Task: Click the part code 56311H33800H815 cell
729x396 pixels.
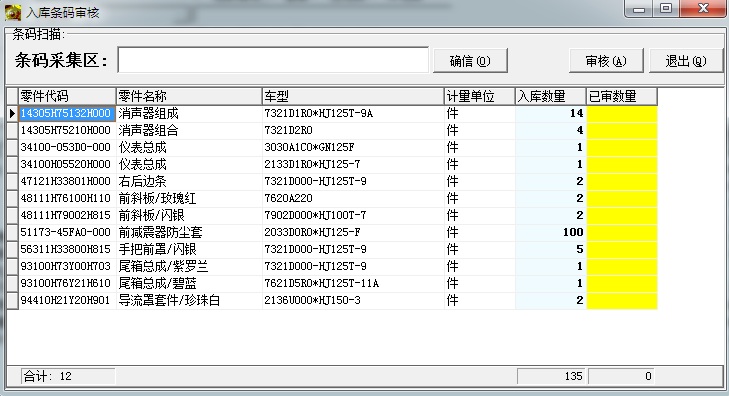Action: [x=67, y=250]
